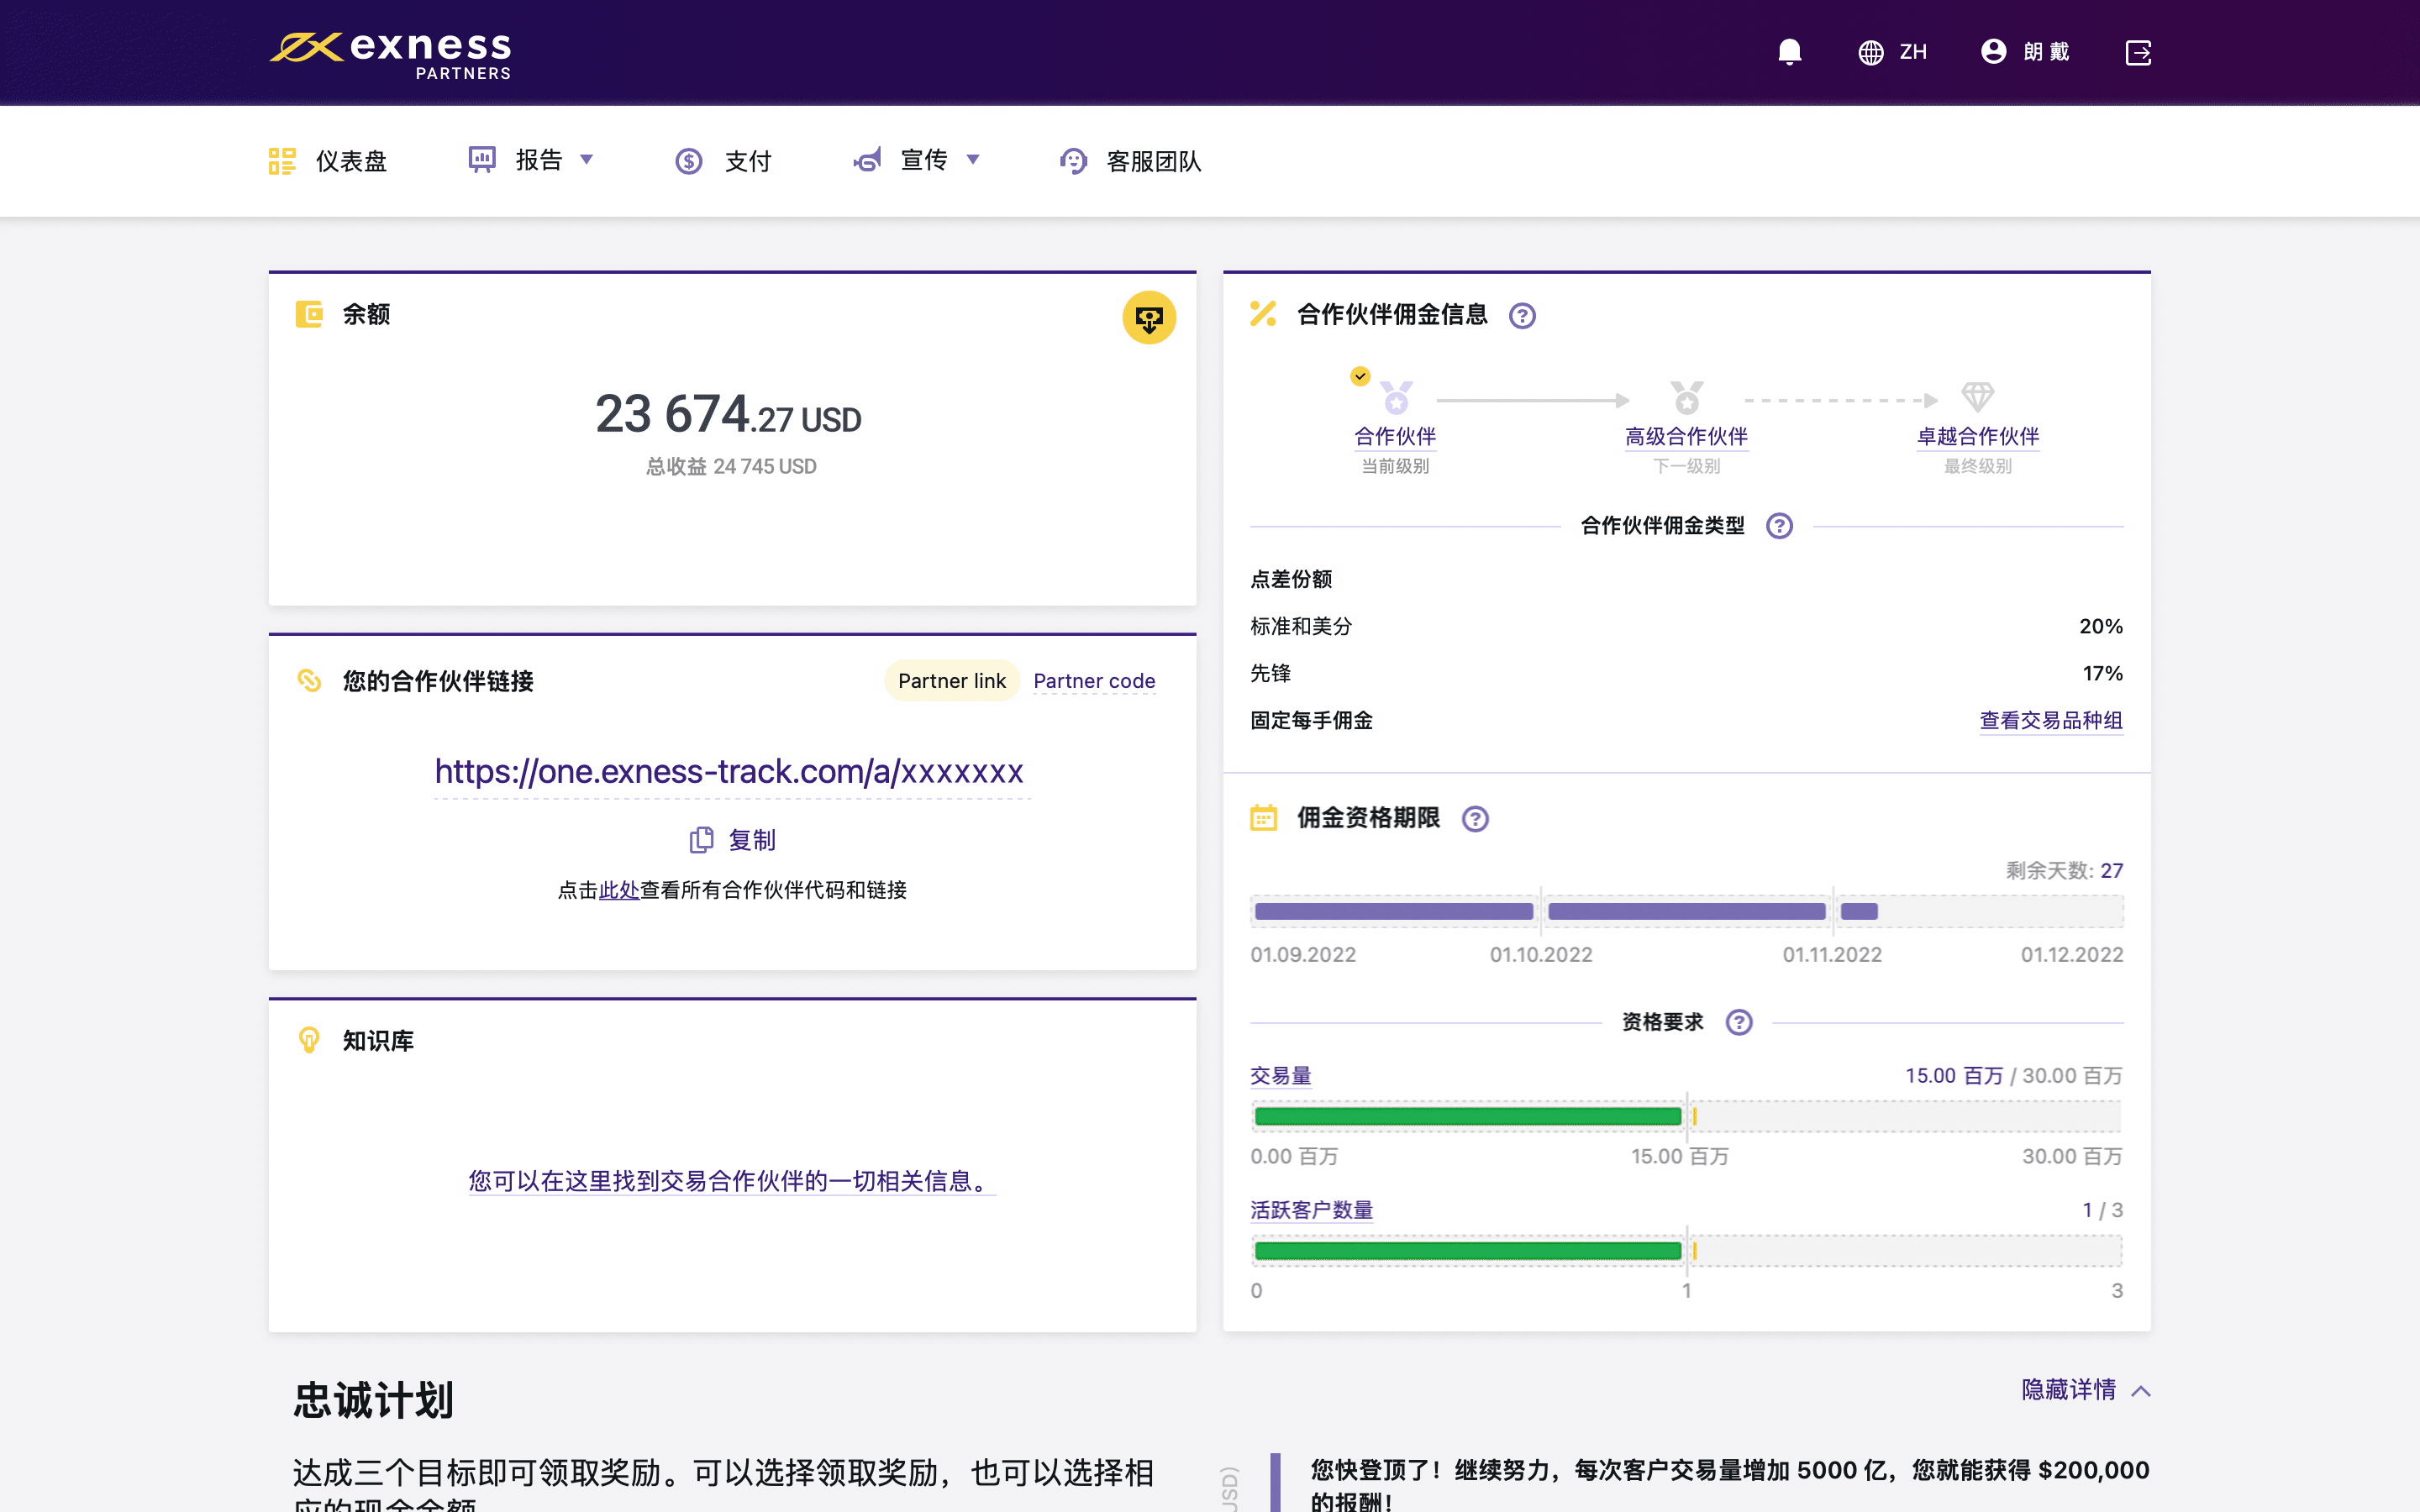
Task: Open the knowledge base info link
Action: (731, 1181)
